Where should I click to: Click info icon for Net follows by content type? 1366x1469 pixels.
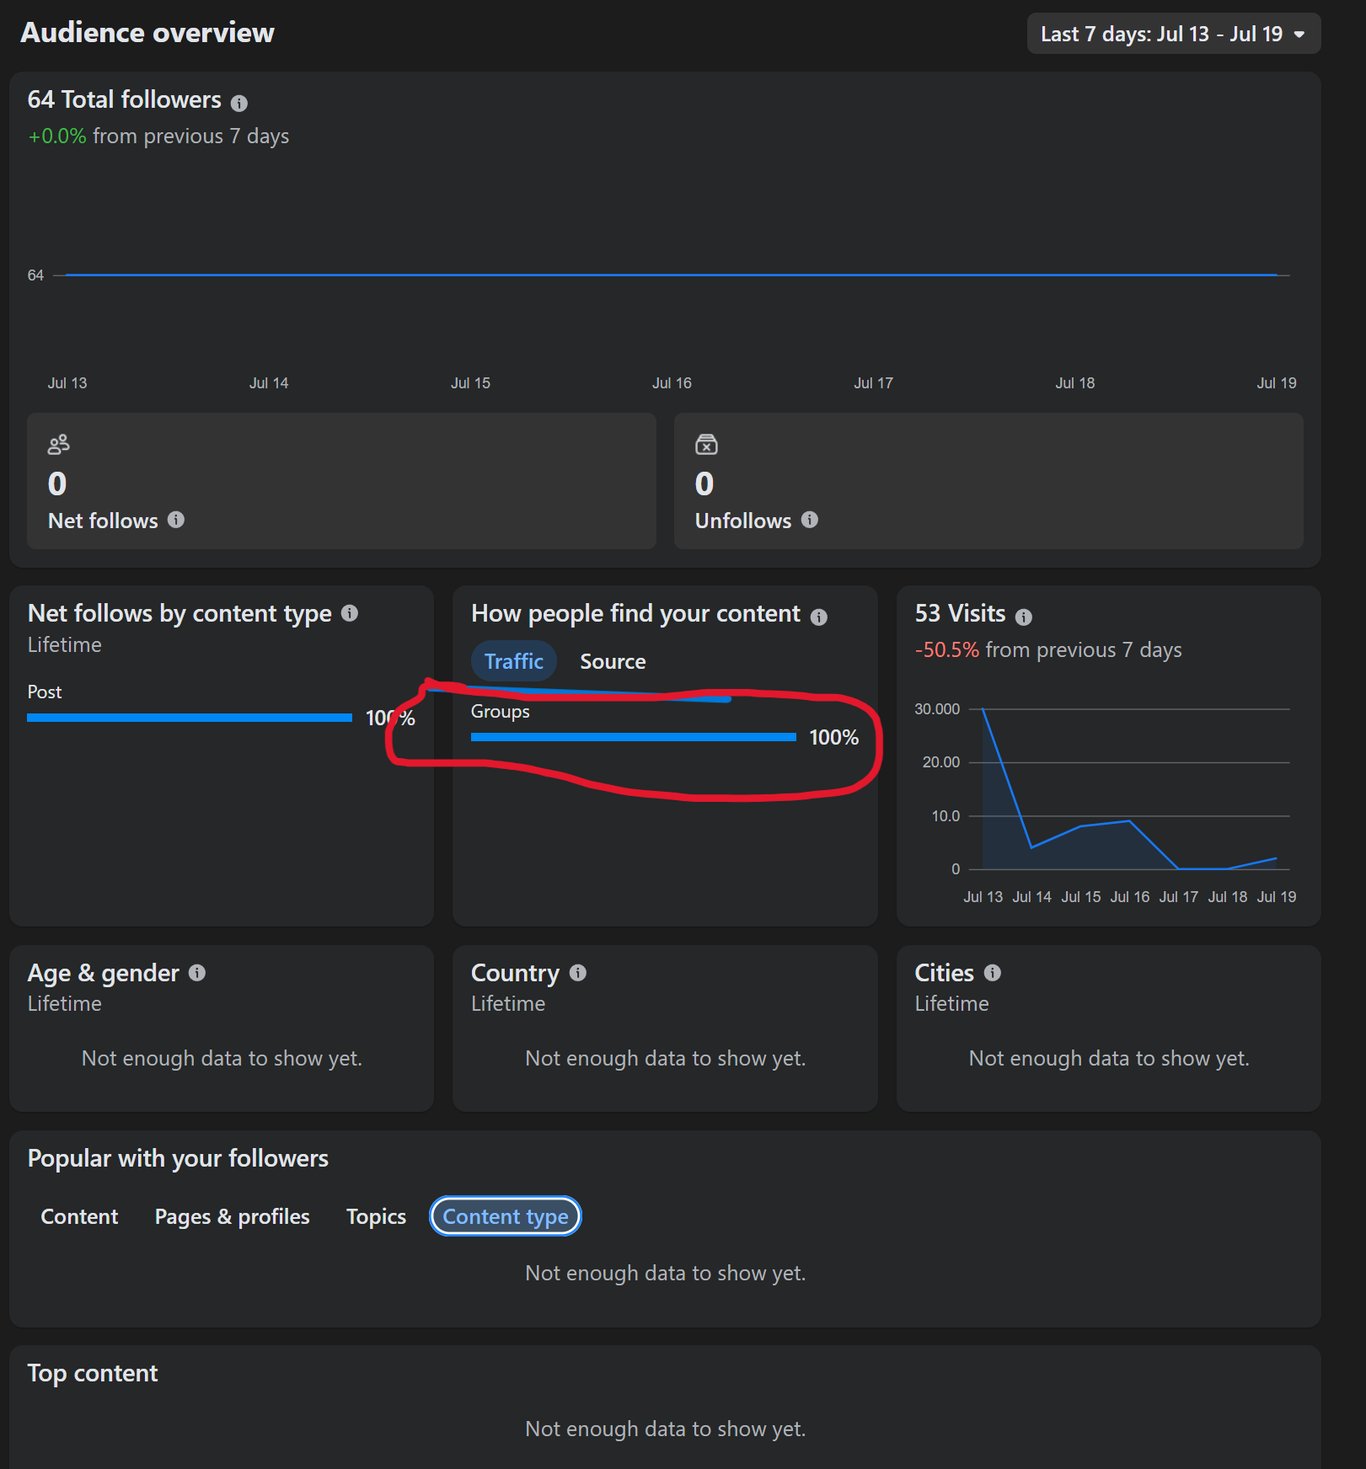click(x=349, y=613)
